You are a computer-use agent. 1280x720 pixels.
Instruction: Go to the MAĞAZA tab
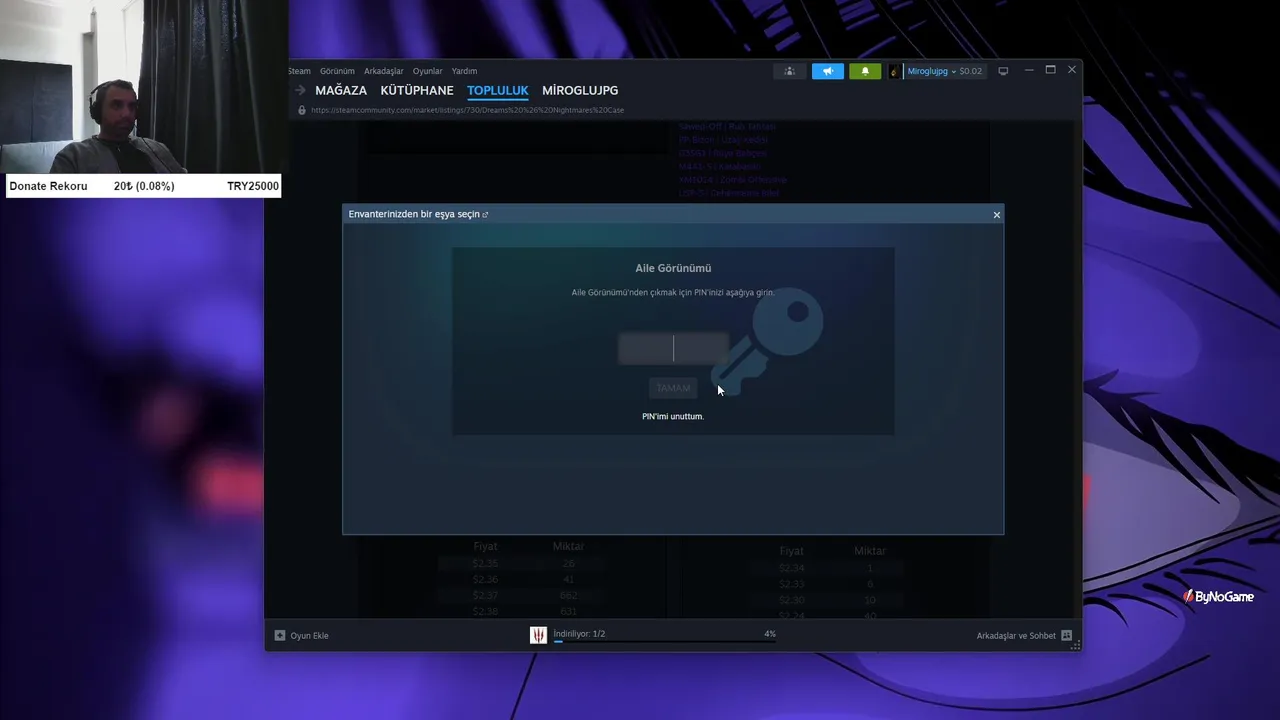[341, 90]
